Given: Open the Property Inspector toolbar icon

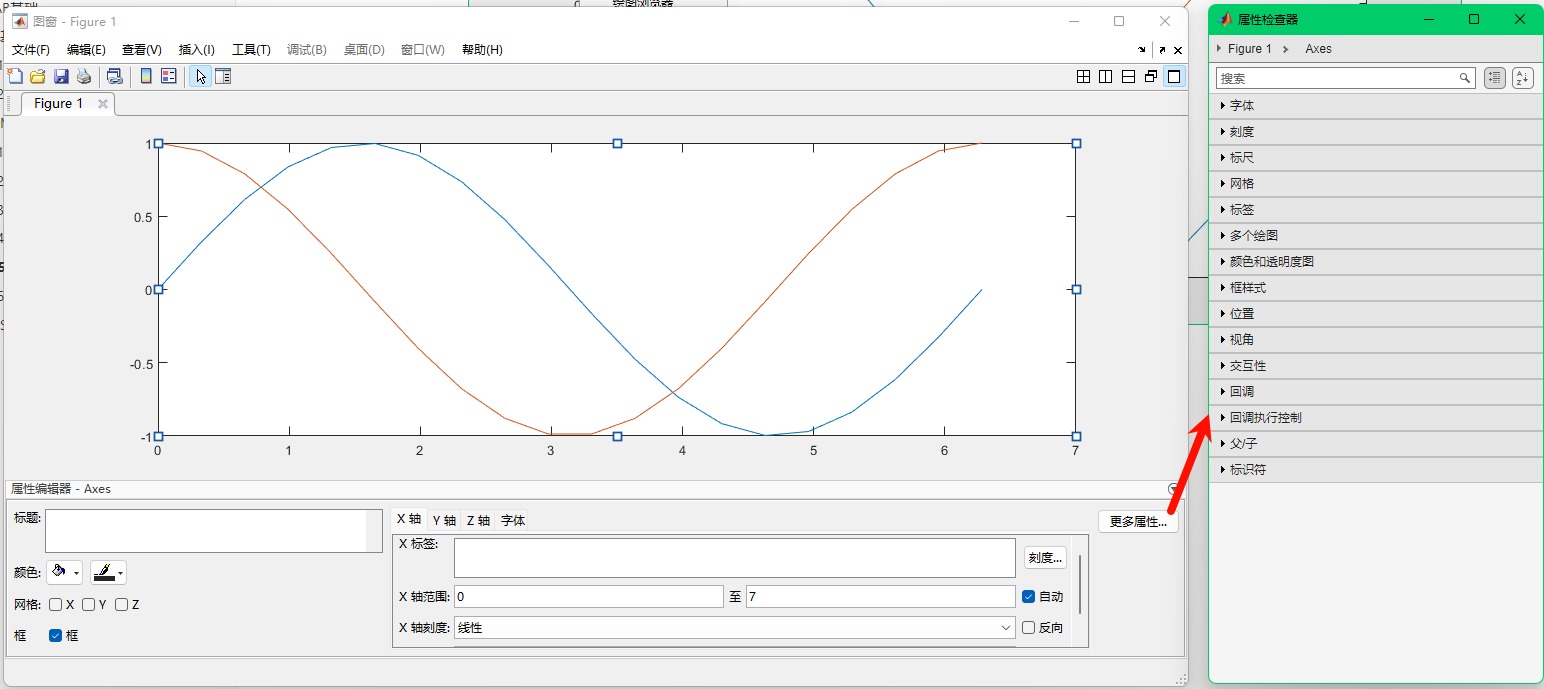Looking at the screenshot, I should coord(223,76).
